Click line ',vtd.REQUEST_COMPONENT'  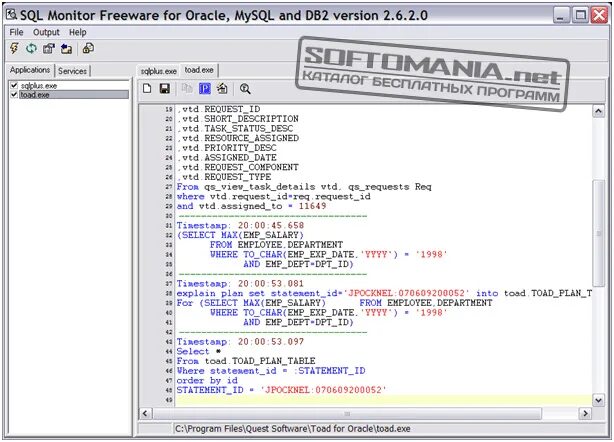point(238,167)
